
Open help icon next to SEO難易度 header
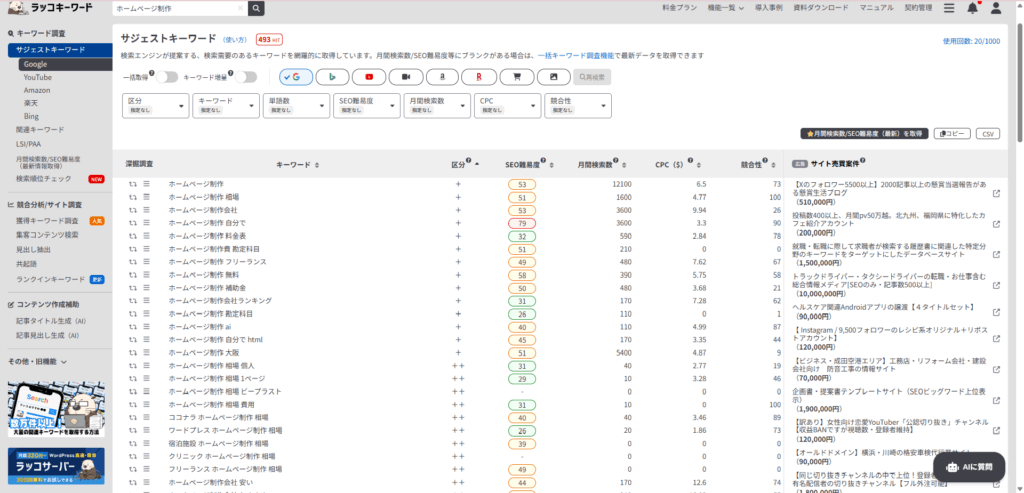pyautogui.click(x=543, y=161)
